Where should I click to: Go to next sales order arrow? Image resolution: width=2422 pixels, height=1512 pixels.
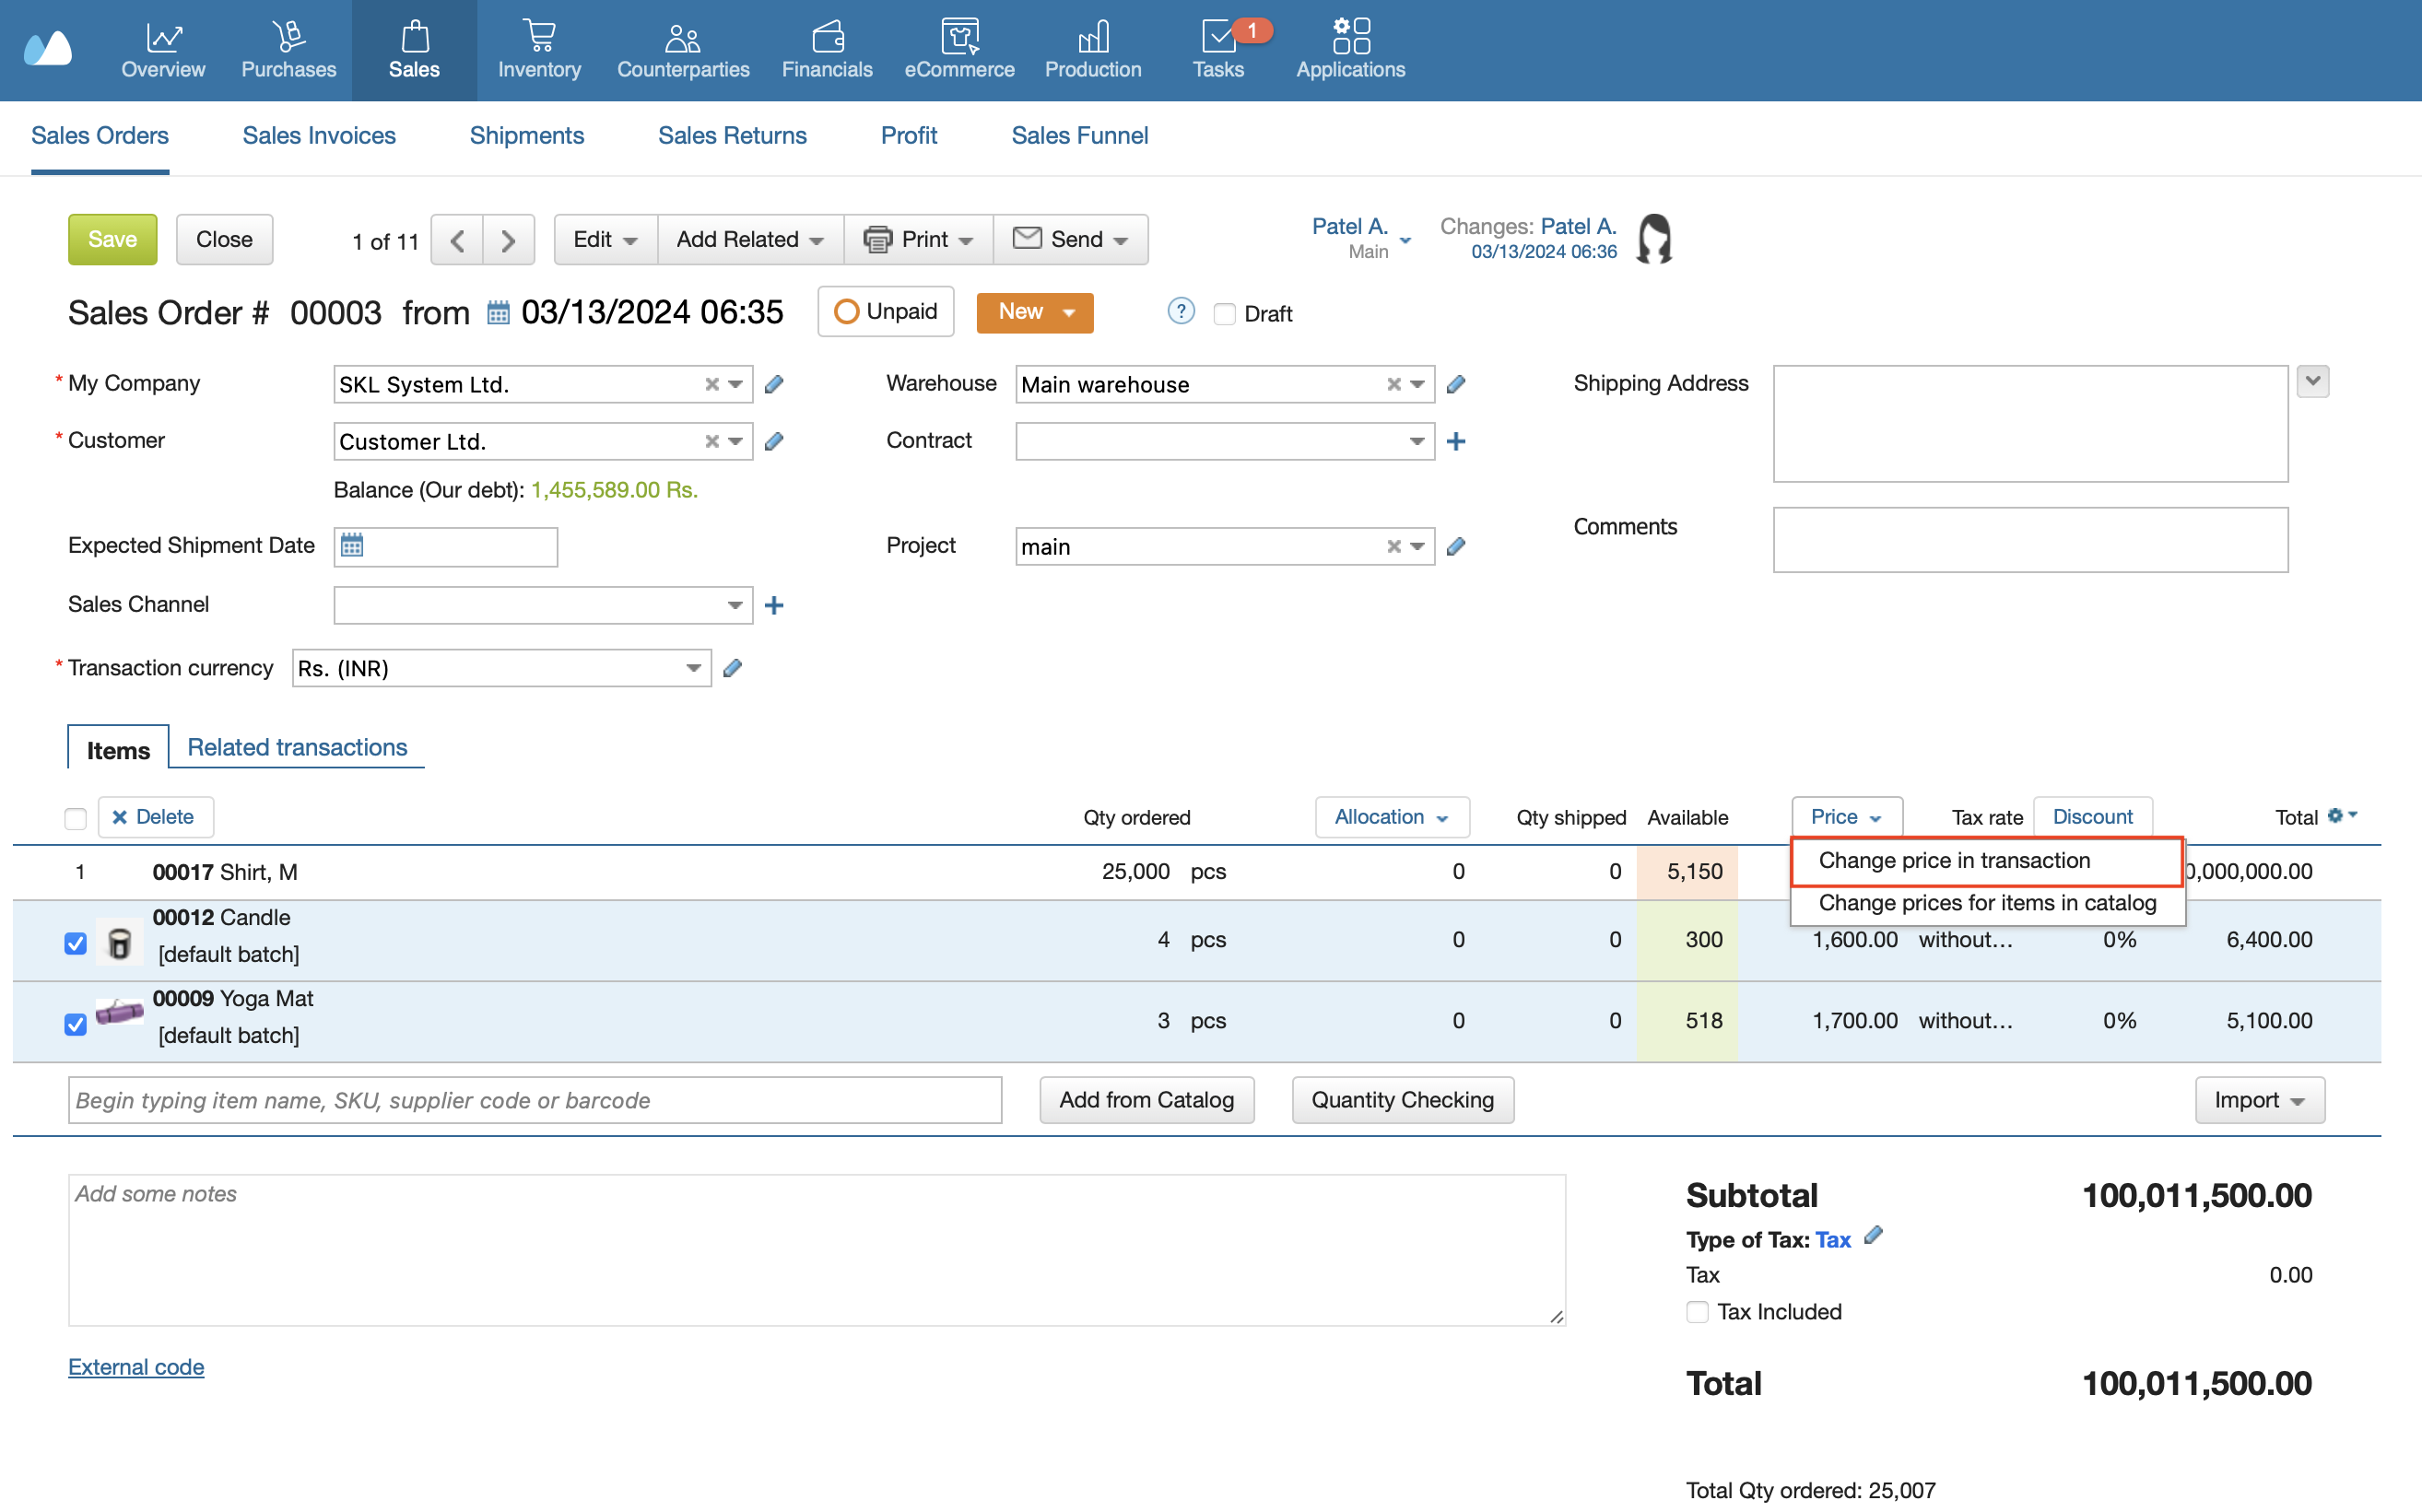508,240
